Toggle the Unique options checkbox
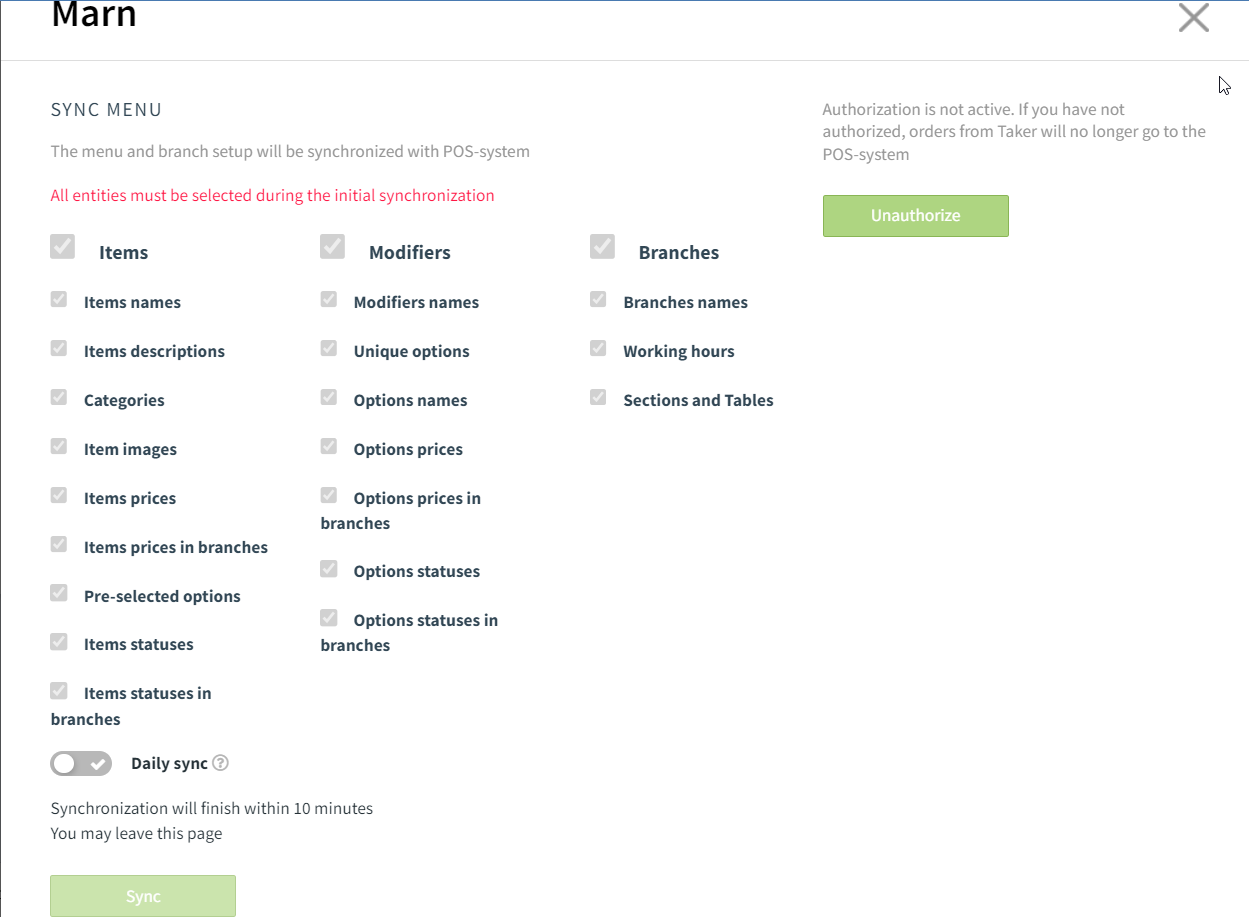Viewport: 1249px width, 917px height. (329, 348)
